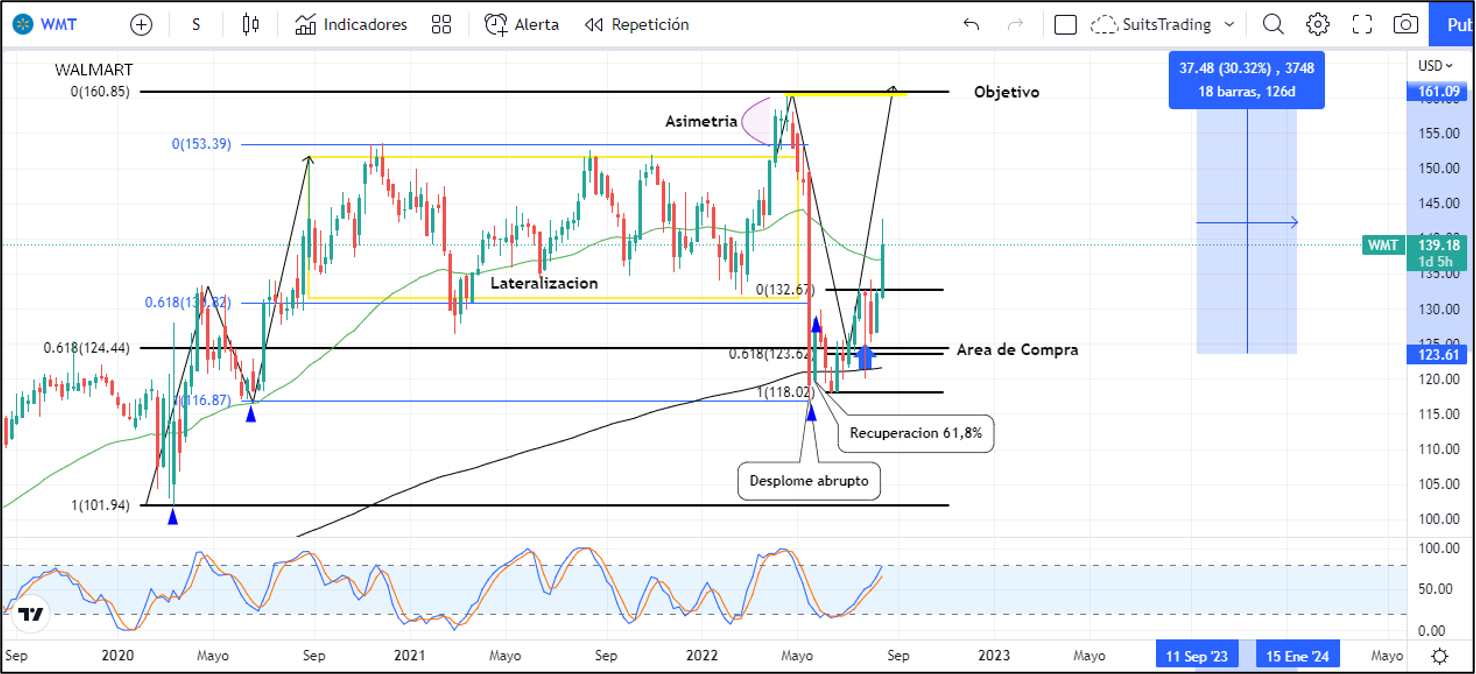Open chart settings gear in toolbar

(1318, 25)
